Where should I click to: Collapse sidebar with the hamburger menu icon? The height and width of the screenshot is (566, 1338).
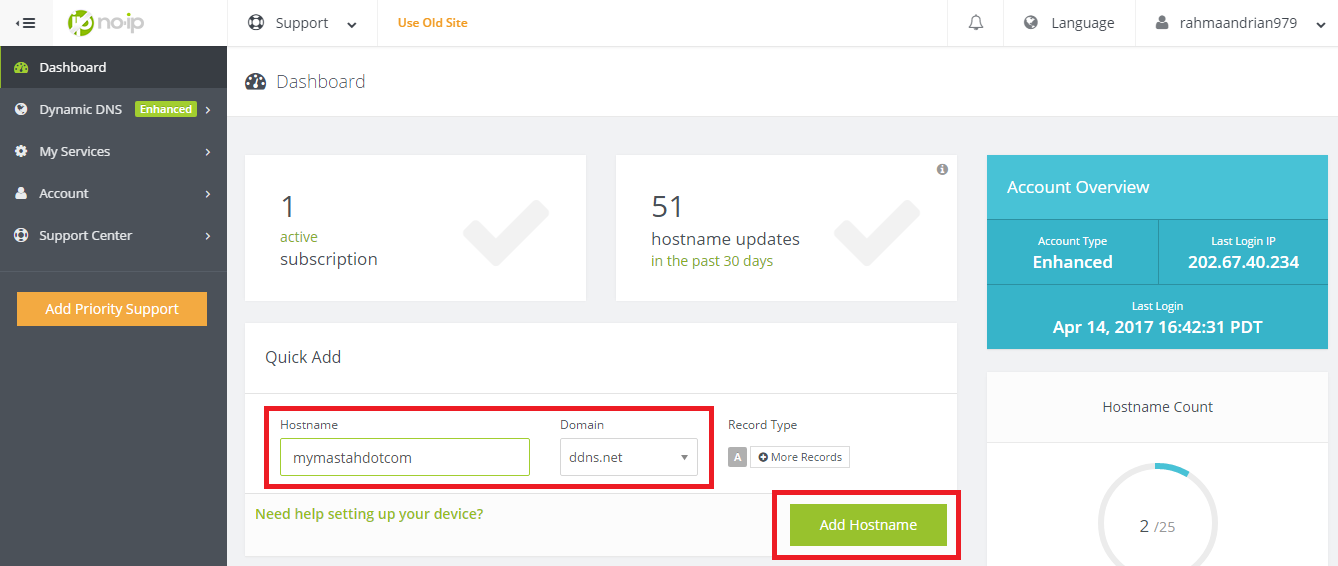click(x=26, y=22)
